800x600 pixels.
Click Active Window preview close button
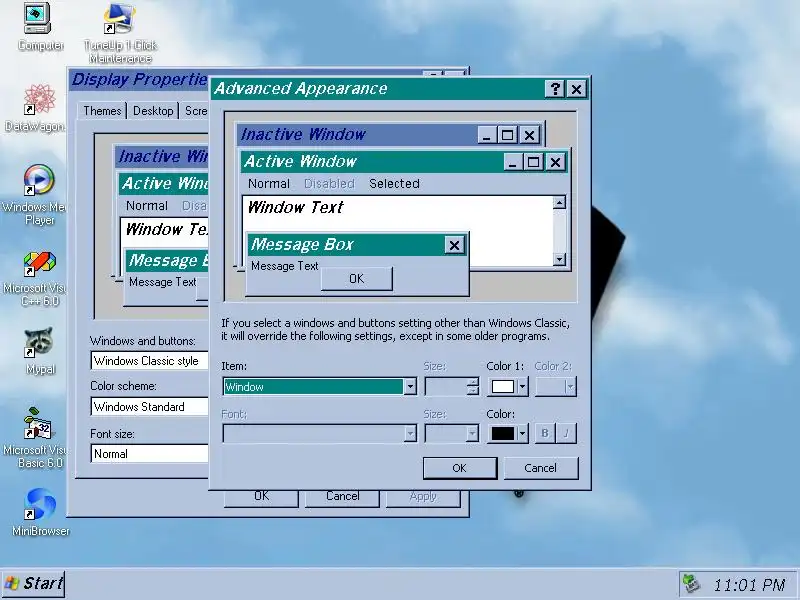point(556,163)
